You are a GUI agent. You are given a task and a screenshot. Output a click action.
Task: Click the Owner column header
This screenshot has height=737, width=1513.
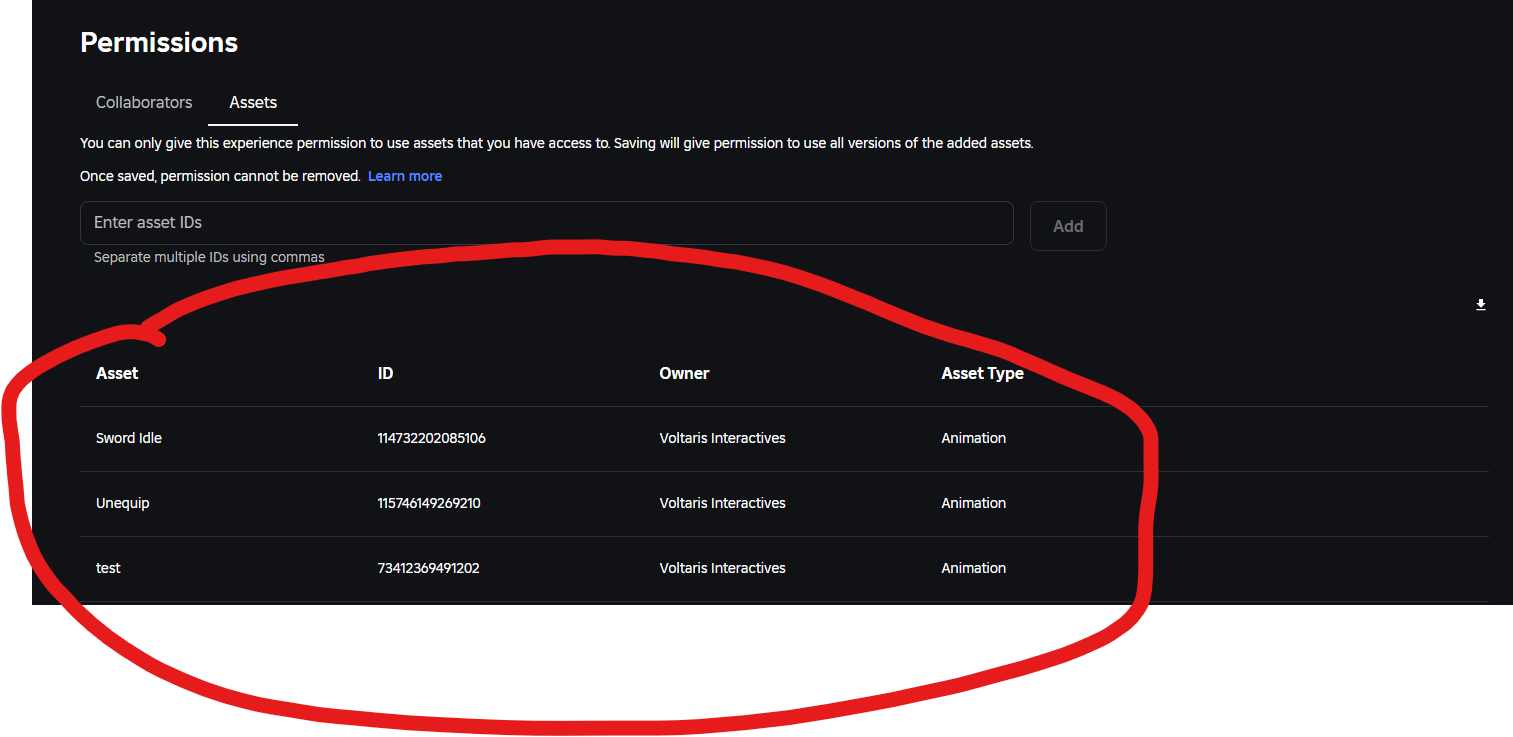pyautogui.click(x=684, y=373)
